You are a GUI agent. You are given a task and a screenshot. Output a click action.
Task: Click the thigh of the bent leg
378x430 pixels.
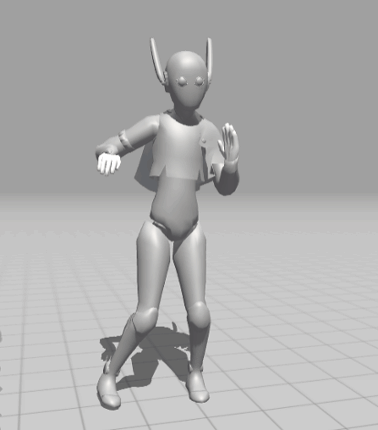tap(152, 267)
